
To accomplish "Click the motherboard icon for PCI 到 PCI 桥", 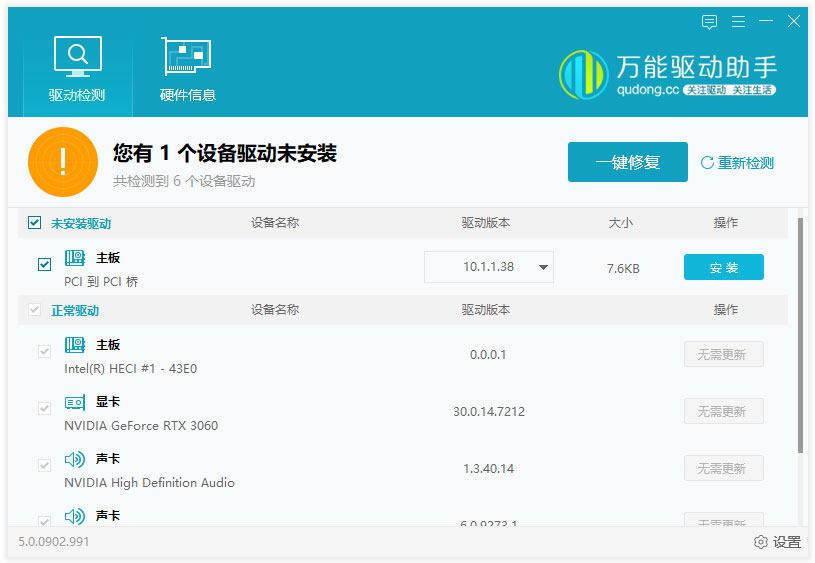I will click(x=75, y=258).
